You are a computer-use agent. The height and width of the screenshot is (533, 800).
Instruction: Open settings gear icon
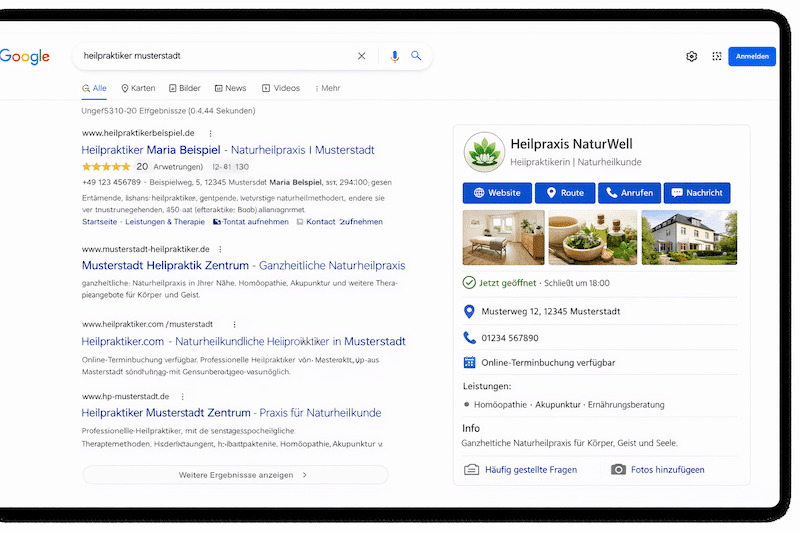point(691,57)
